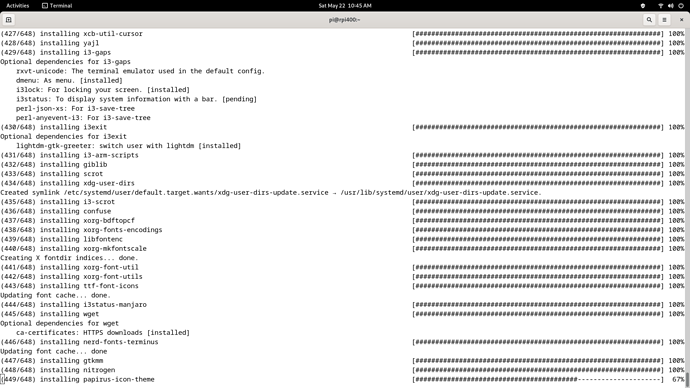This screenshot has height=388, width=690.
Task: Click the 'installing wget' line
Action: click(x=50, y=314)
